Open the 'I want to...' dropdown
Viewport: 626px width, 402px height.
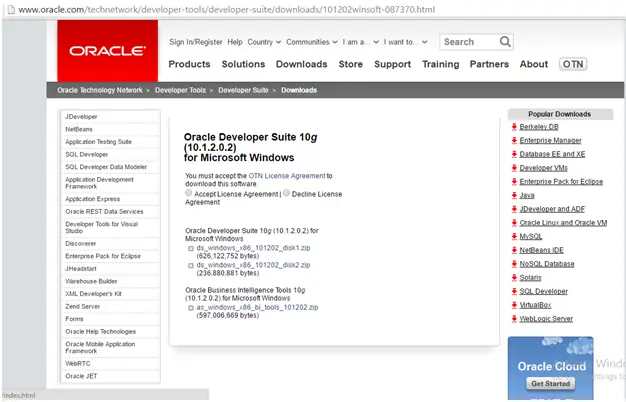click(406, 42)
